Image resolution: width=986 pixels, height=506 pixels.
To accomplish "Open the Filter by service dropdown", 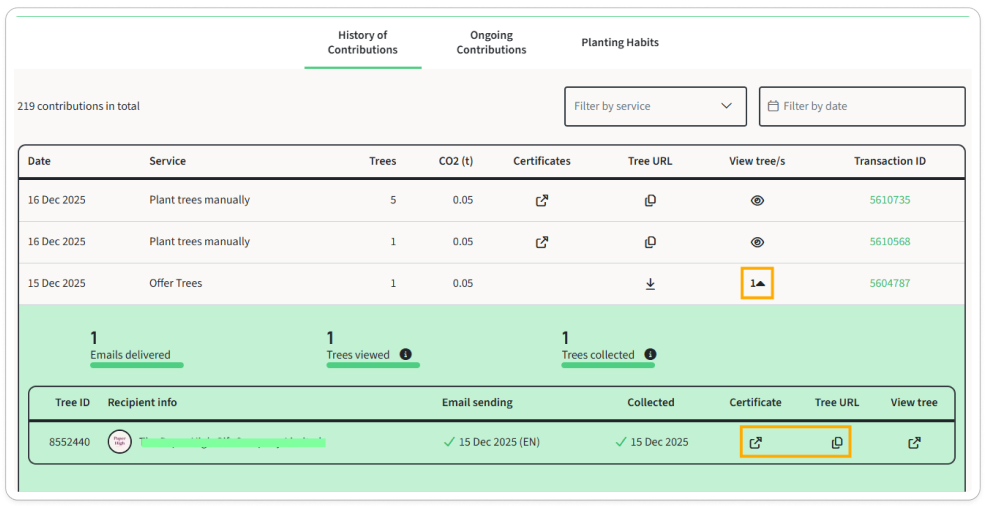I will (655, 106).
